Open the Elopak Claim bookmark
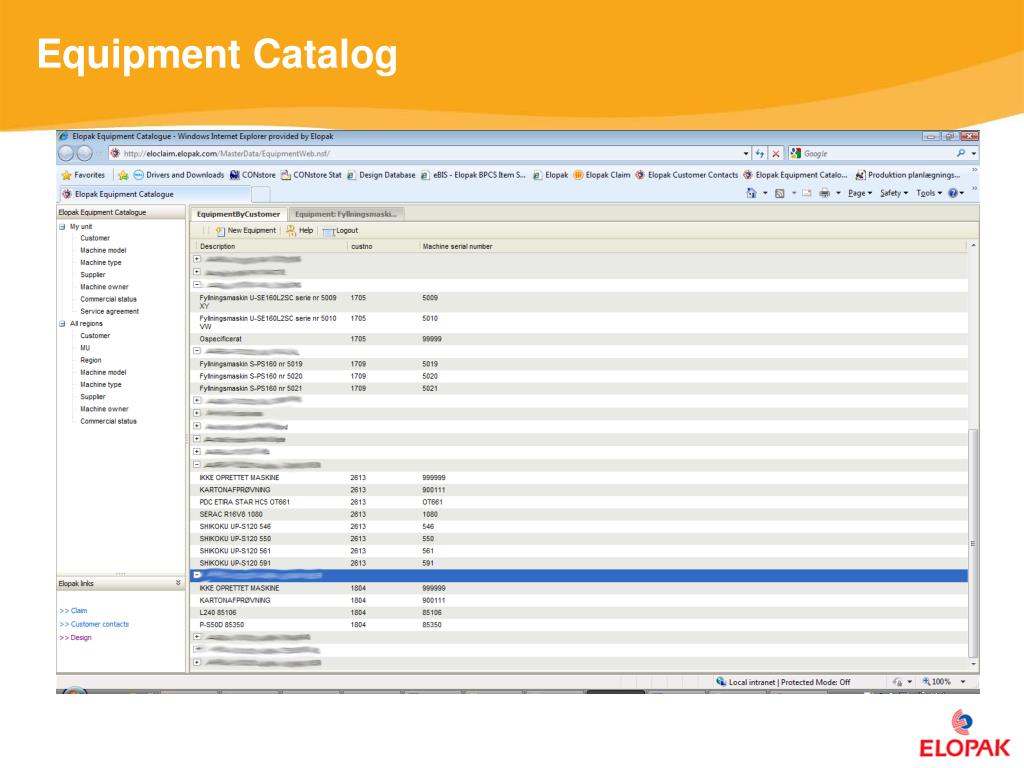Image resolution: width=1024 pixels, height=768 pixels. coord(601,175)
